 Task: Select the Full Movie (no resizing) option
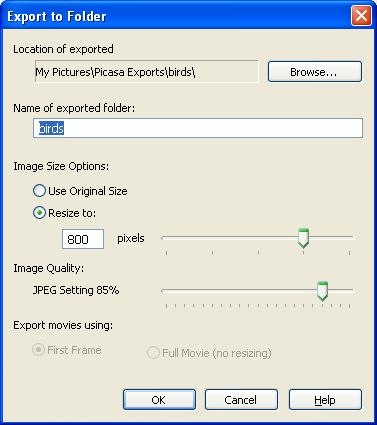pyautogui.click(x=153, y=353)
